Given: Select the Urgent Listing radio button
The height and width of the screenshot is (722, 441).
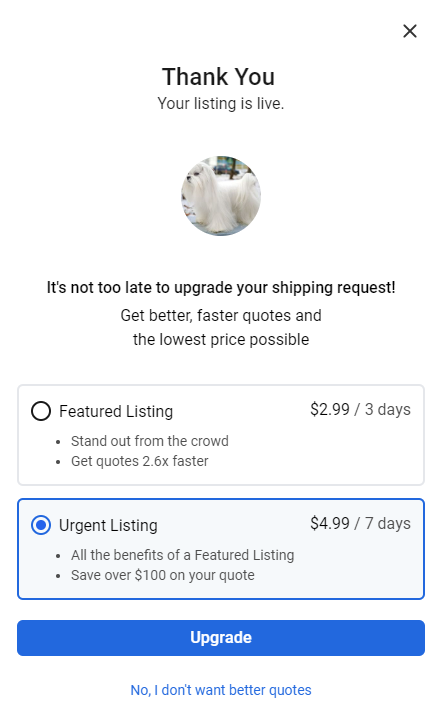Looking at the screenshot, I should coord(41,525).
